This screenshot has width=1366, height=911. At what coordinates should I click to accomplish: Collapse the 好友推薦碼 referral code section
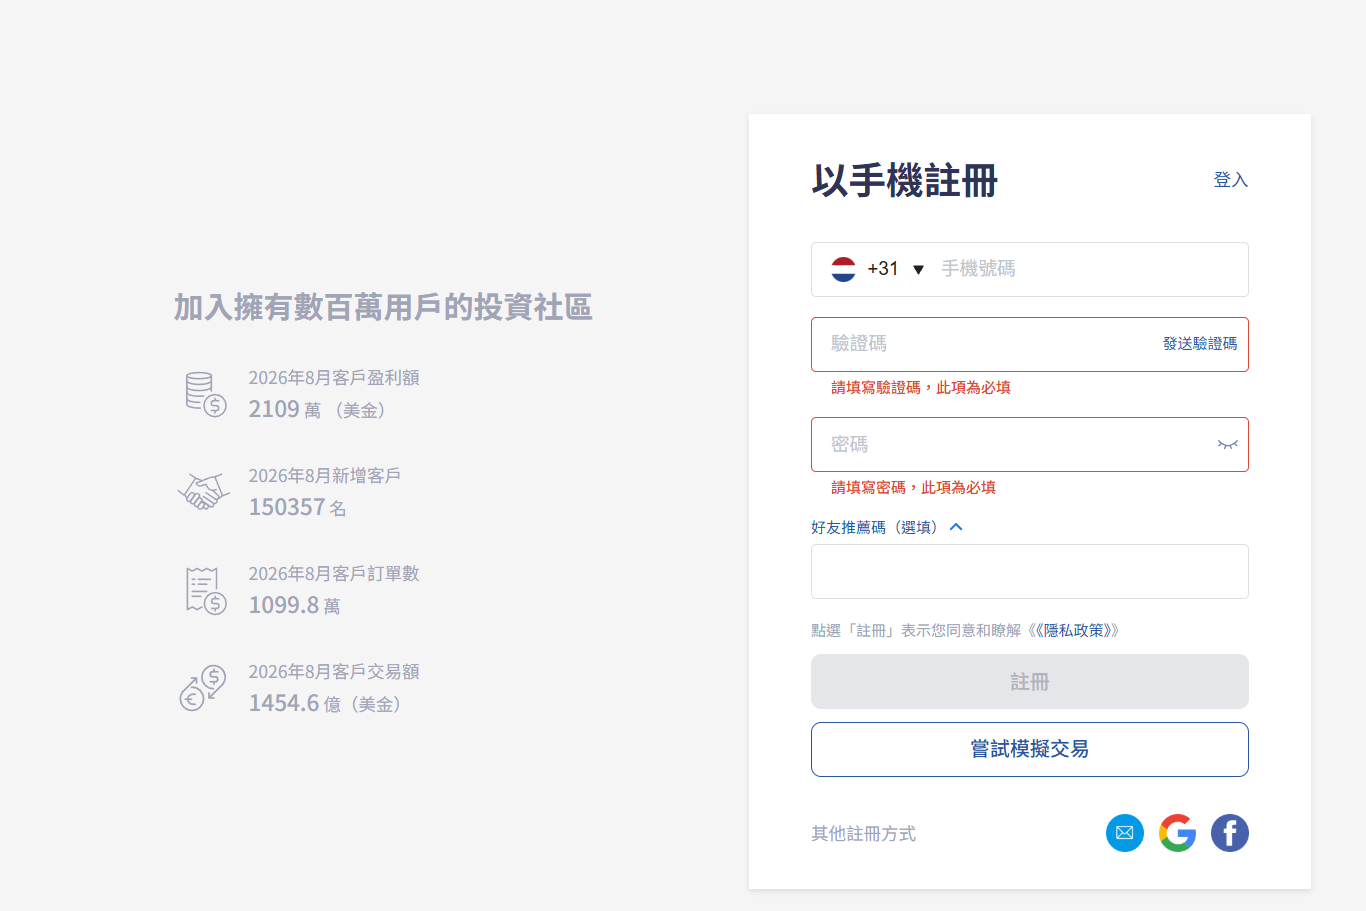887,527
